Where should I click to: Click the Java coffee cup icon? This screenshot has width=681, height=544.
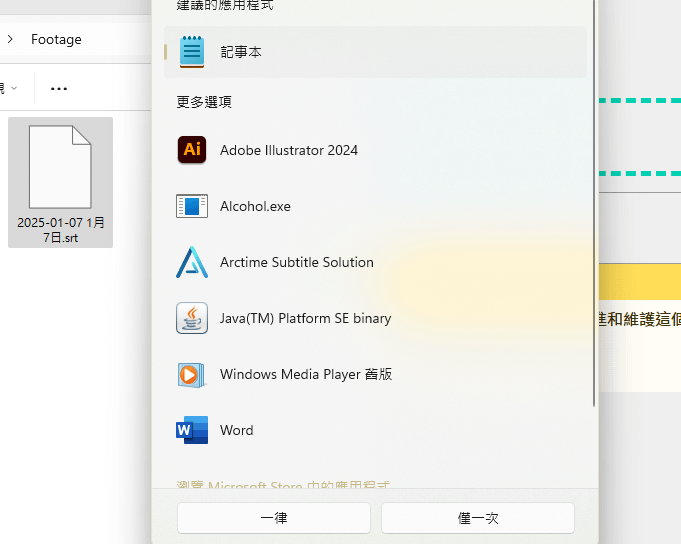point(192,318)
